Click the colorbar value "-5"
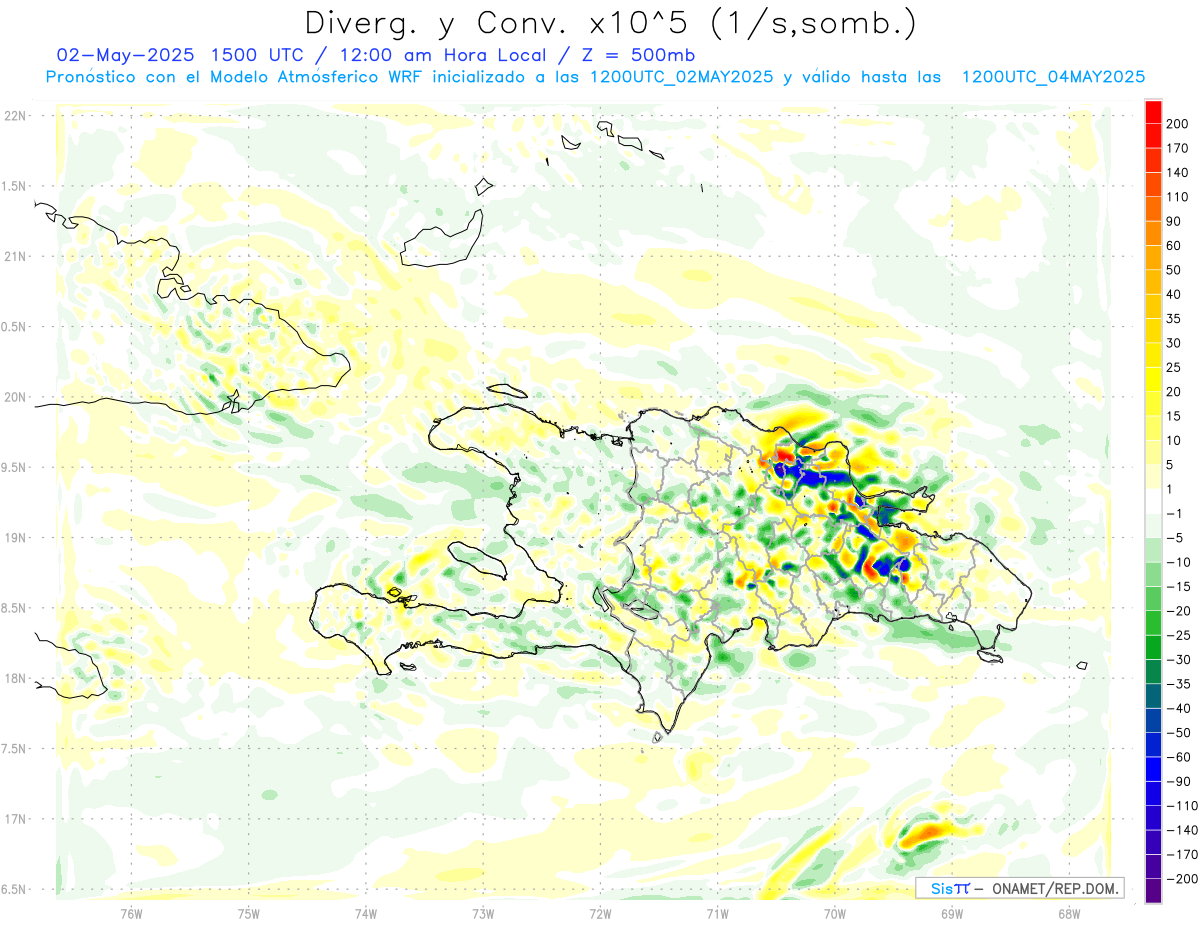 tap(1175, 538)
